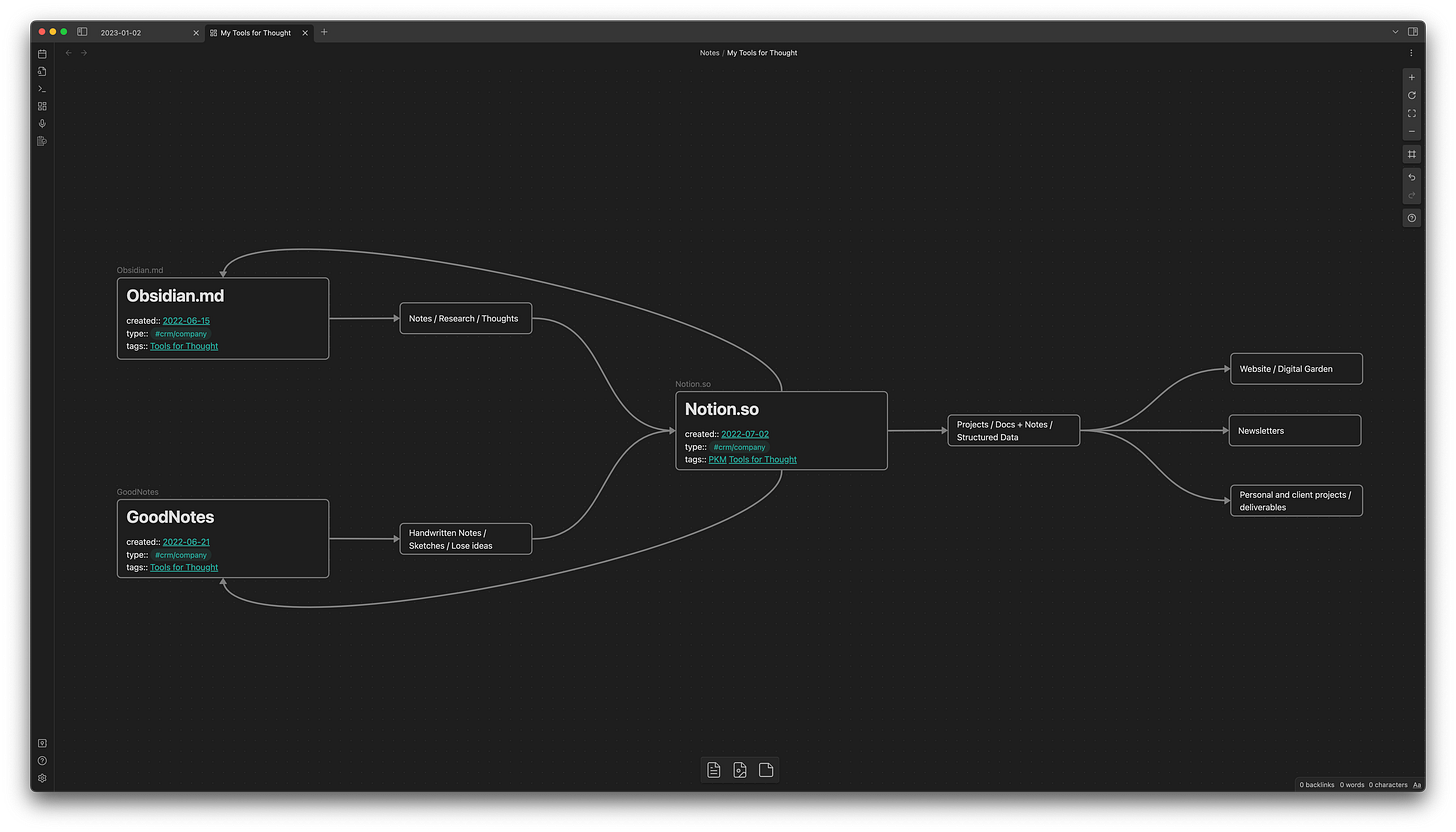Zoom canvas to fit
1456x832 pixels.
(1411, 113)
